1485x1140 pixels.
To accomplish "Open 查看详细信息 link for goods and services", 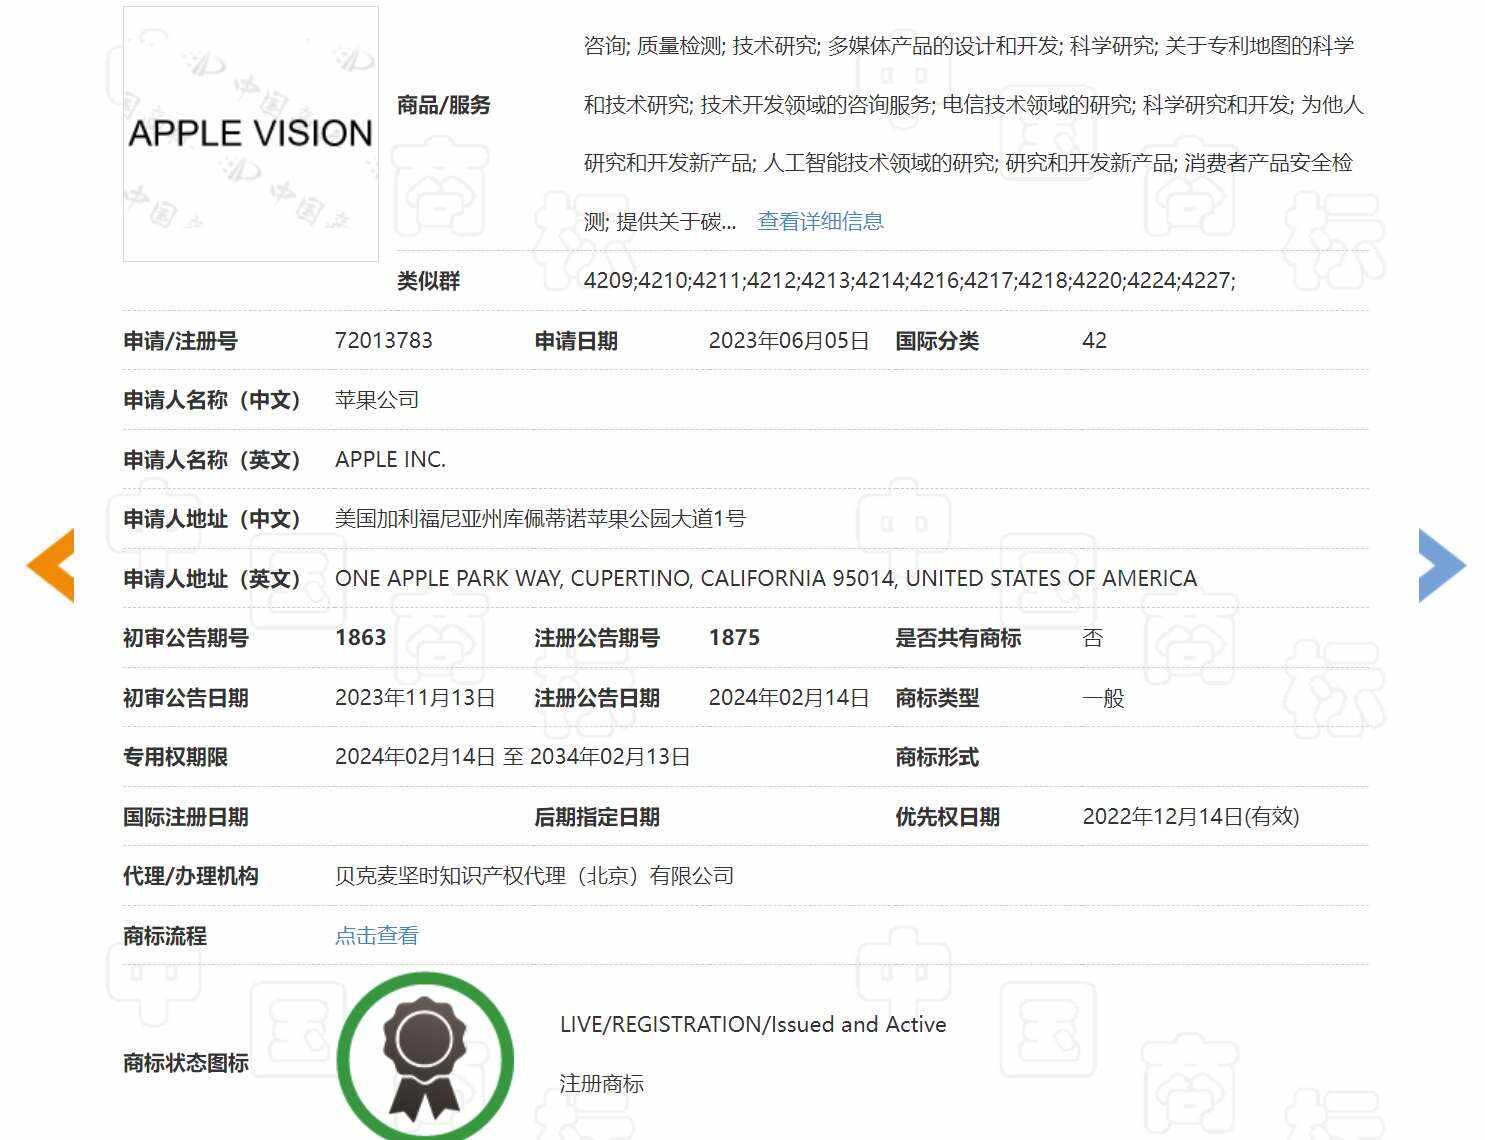I will click(820, 221).
